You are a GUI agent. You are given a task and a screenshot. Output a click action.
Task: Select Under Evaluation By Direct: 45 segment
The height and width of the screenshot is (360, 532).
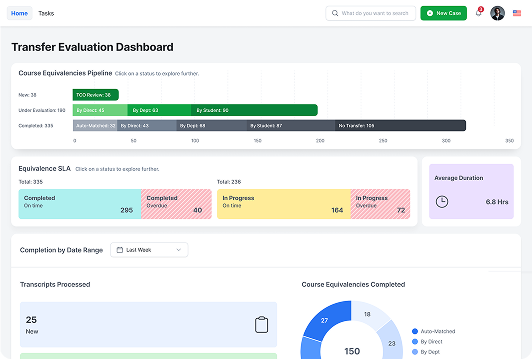(100, 110)
